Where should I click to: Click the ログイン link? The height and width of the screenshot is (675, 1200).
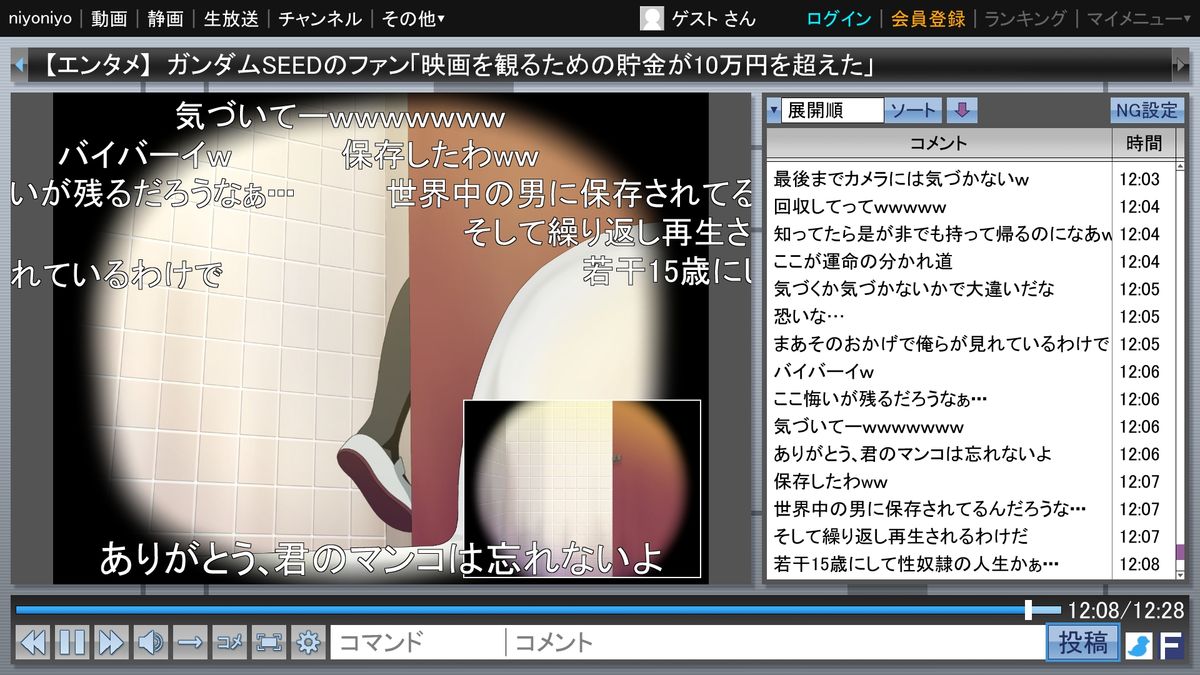(x=838, y=18)
